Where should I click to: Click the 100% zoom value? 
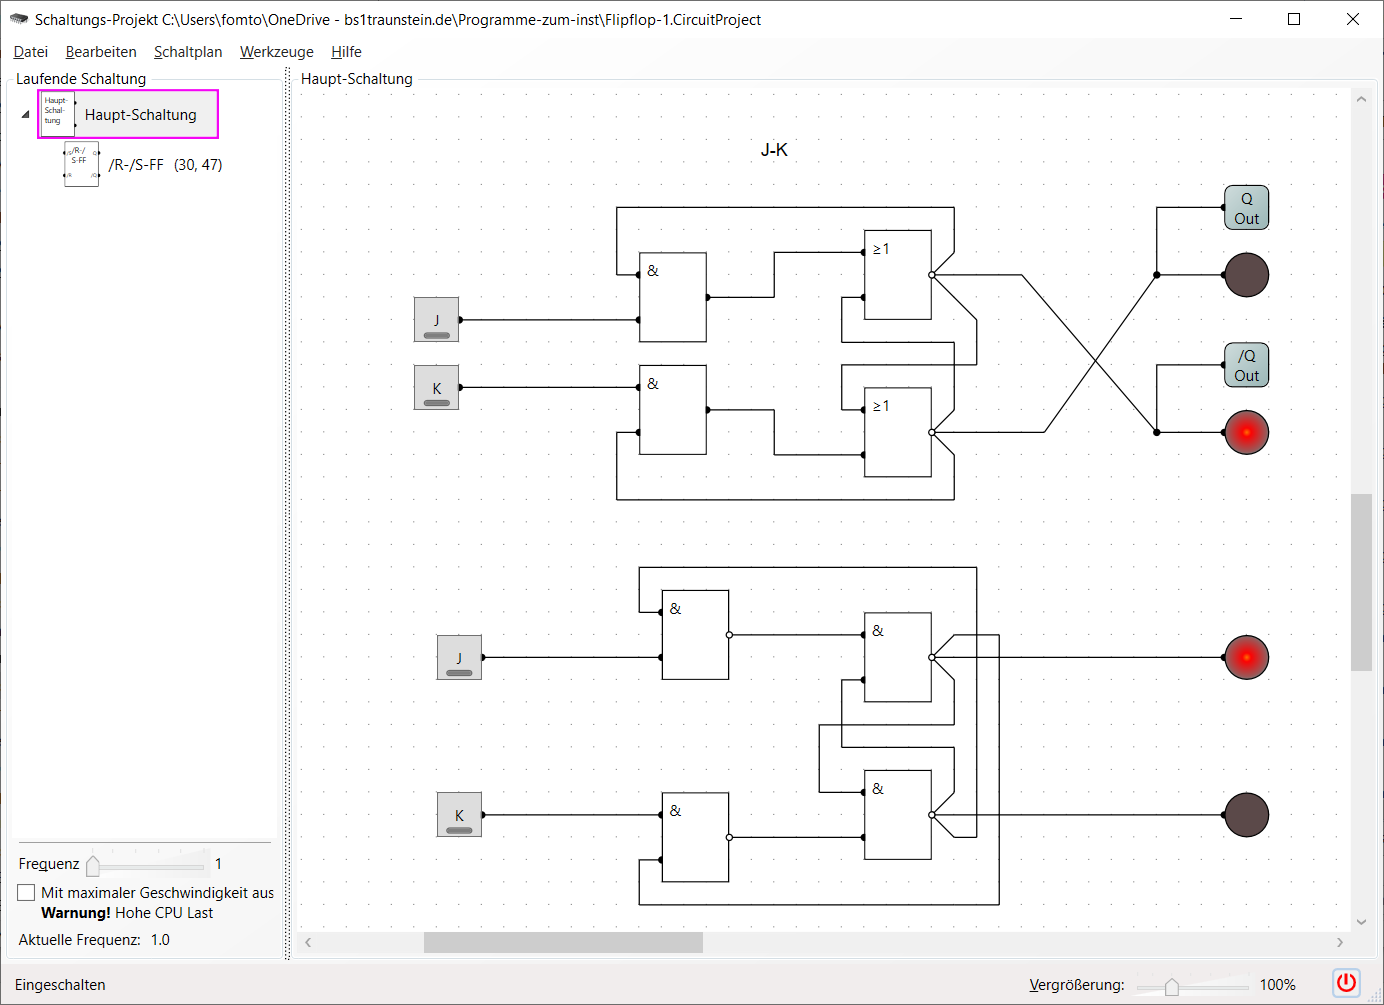click(1277, 985)
